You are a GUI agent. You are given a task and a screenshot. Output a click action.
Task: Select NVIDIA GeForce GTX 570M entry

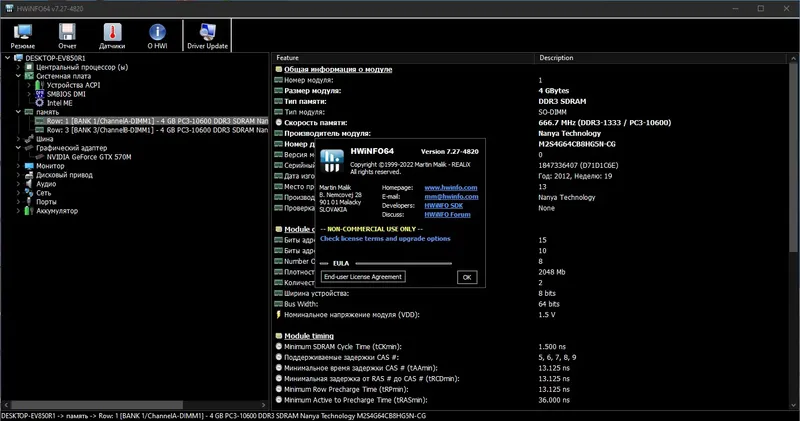[89, 157]
